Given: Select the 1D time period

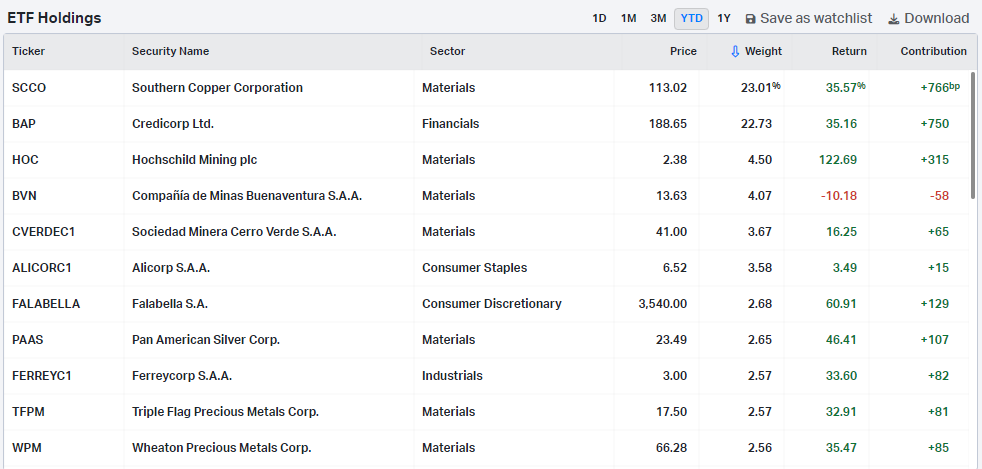Looking at the screenshot, I should tap(599, 18).
